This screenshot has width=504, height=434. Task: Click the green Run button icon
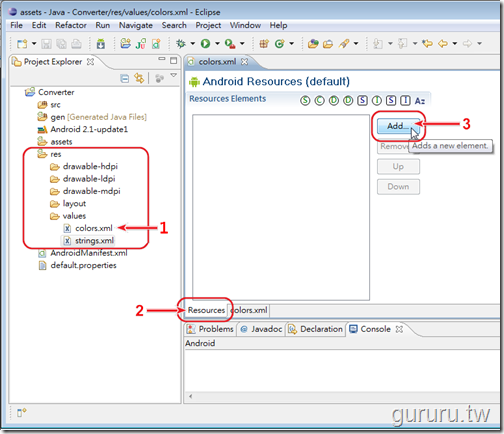205,43
